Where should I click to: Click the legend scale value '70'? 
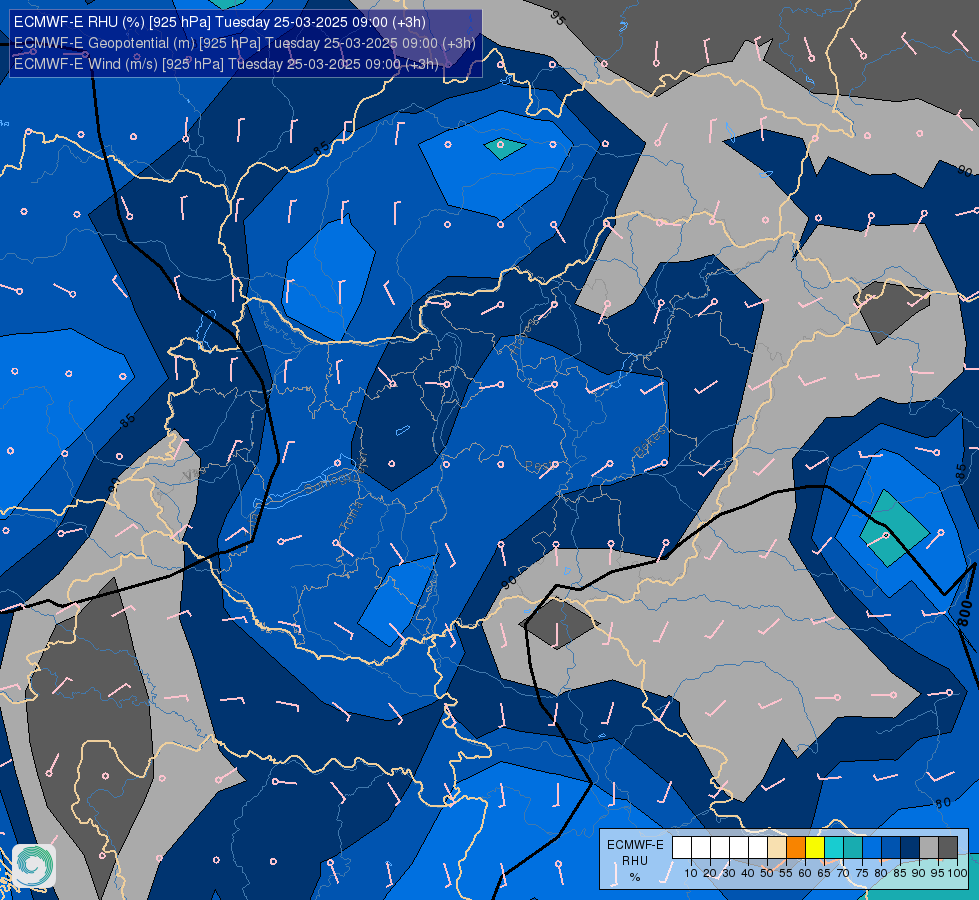click(843, 873)
